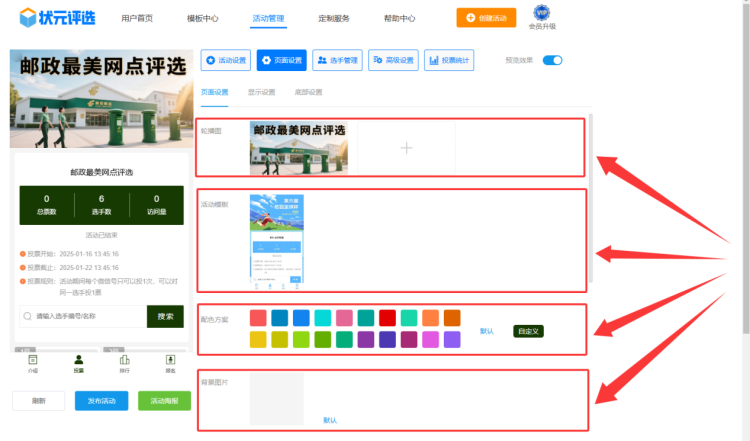Screen dimensions: 750x441
Task: Open 高级设置 advanced settings
Action: (393, 61)
